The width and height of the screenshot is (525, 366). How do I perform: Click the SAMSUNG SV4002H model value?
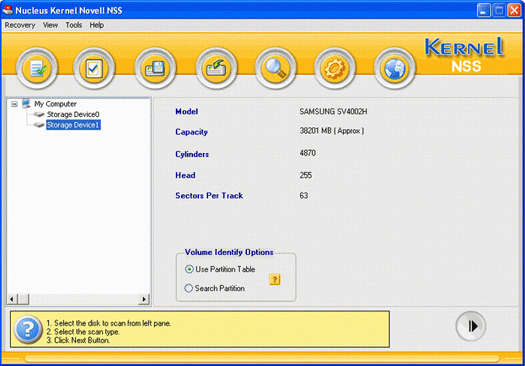click(x=333, y=112)
